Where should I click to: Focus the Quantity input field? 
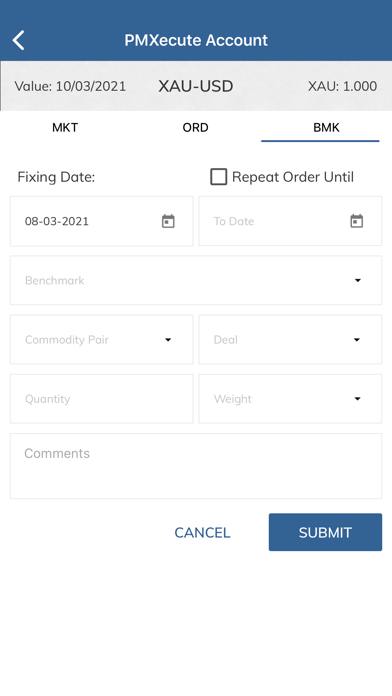tap(102, 399)
